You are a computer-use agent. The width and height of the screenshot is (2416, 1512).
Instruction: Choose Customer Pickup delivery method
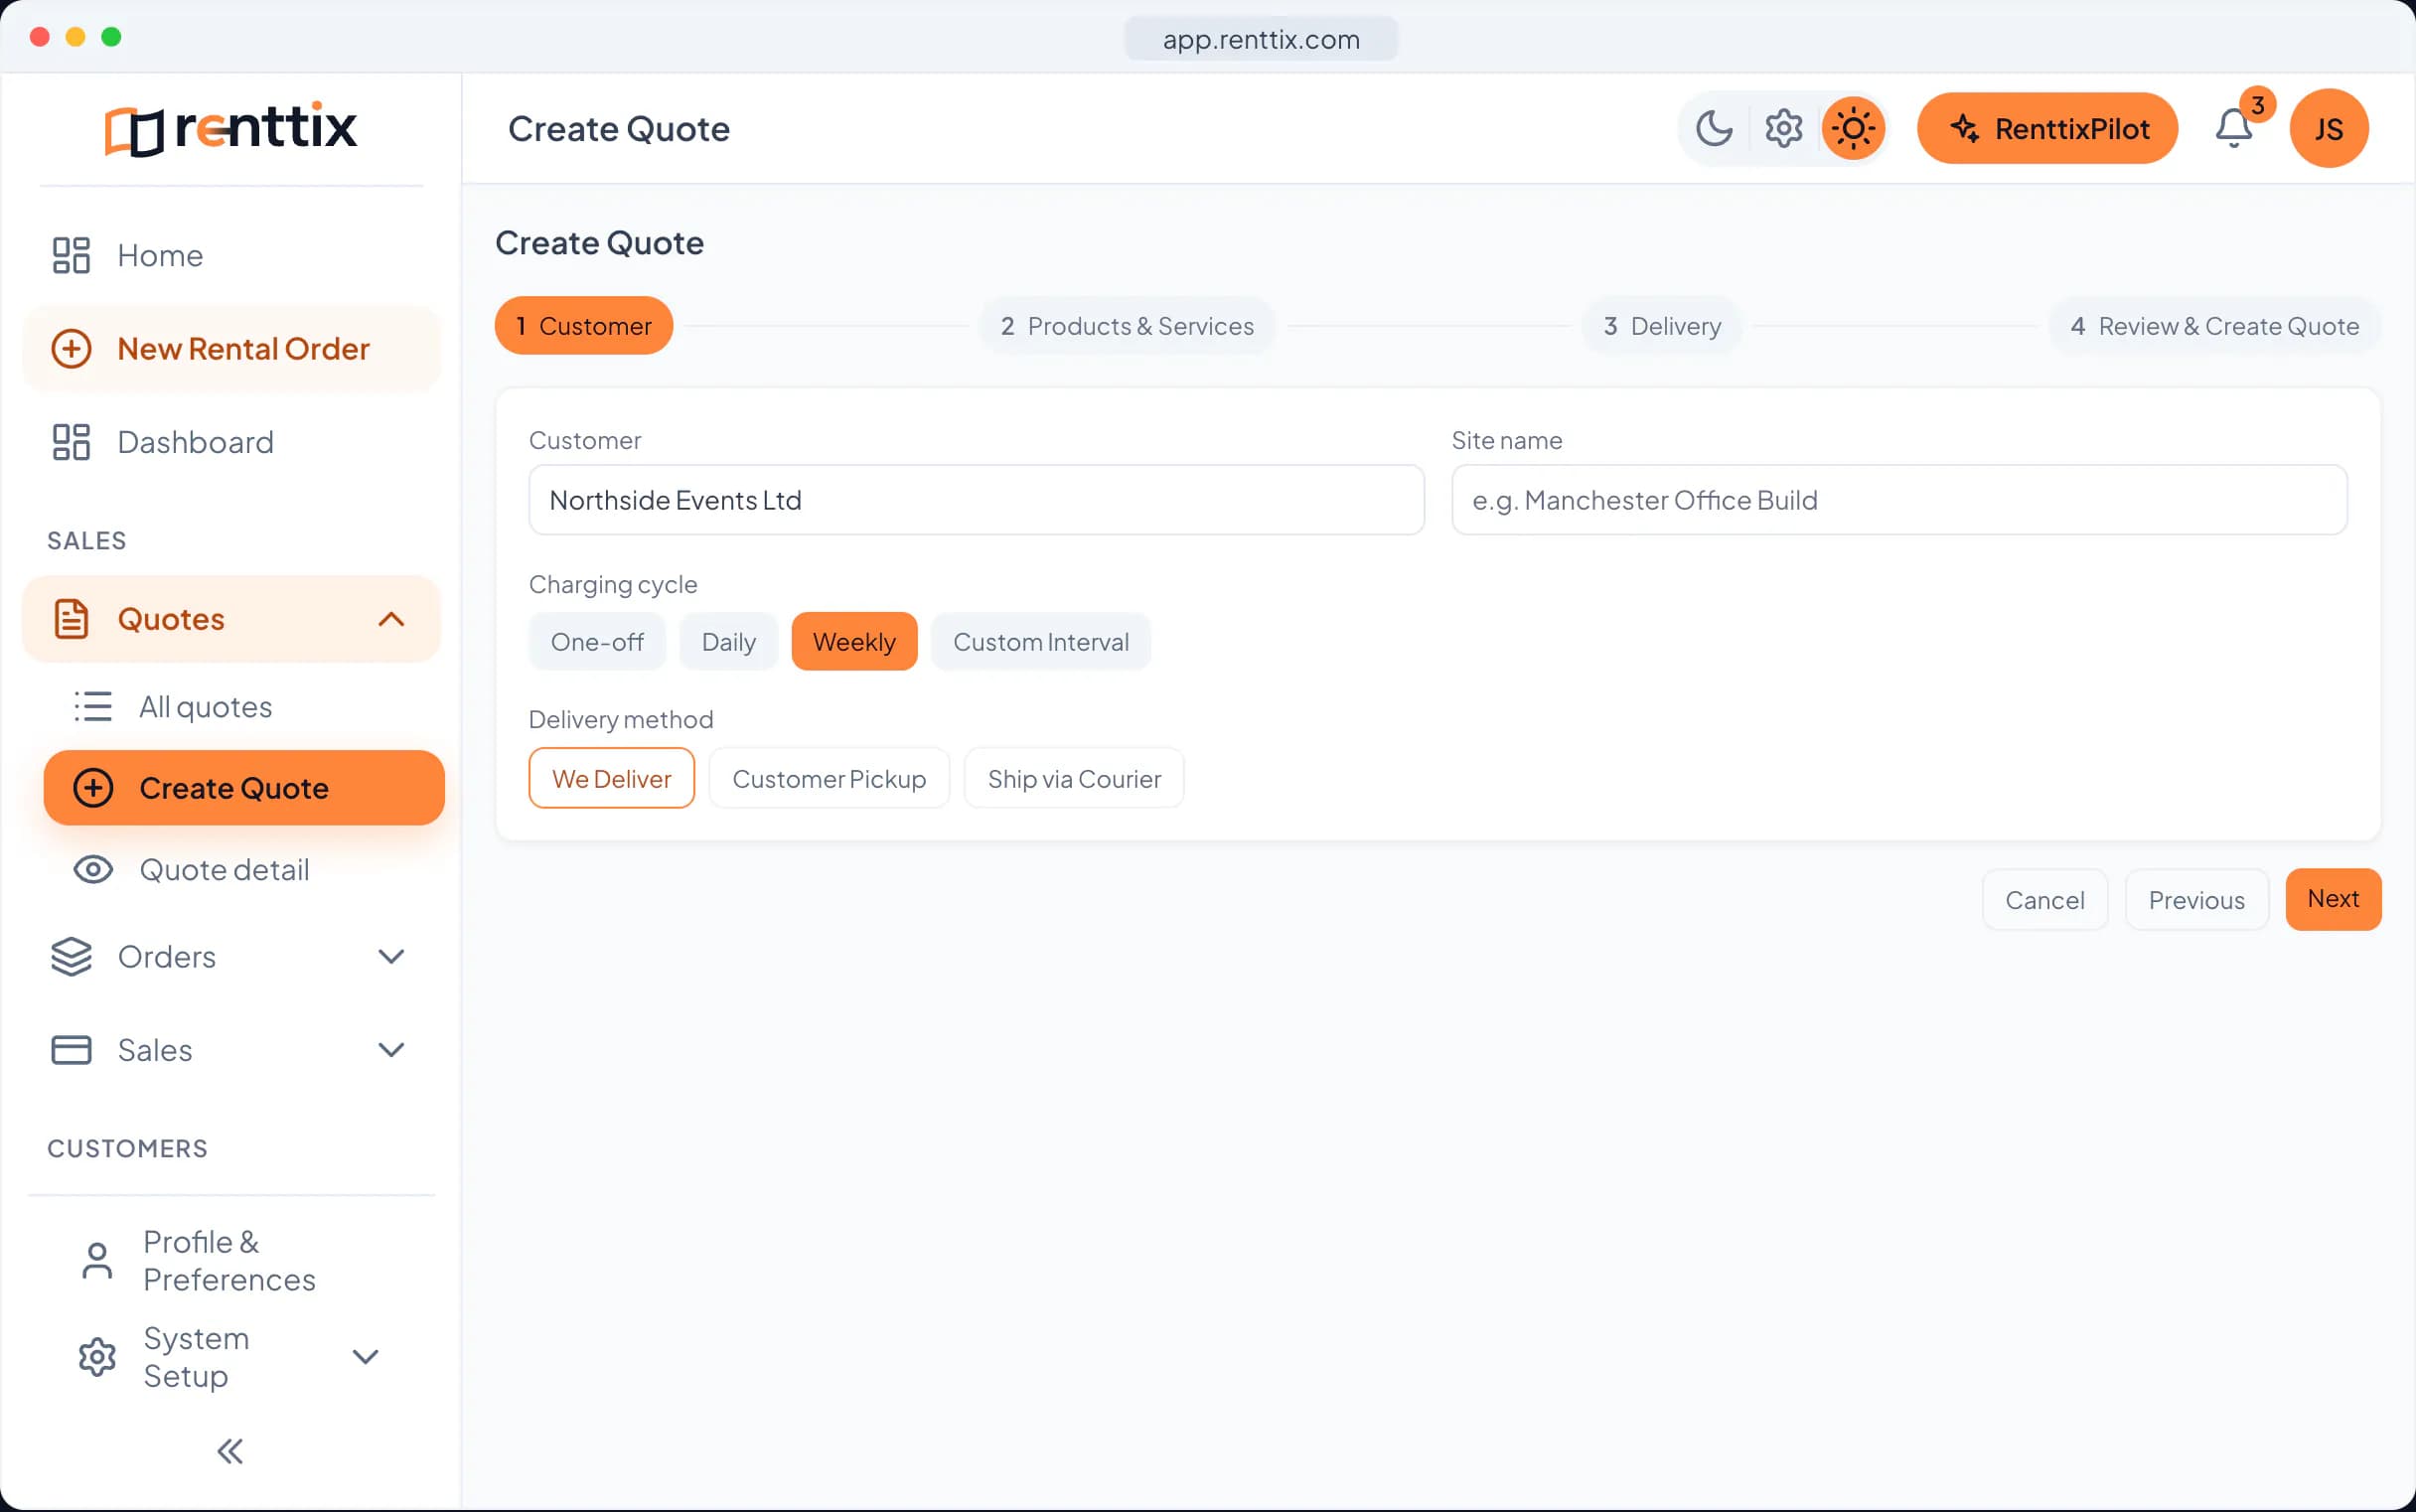click(x=829, y=778)
